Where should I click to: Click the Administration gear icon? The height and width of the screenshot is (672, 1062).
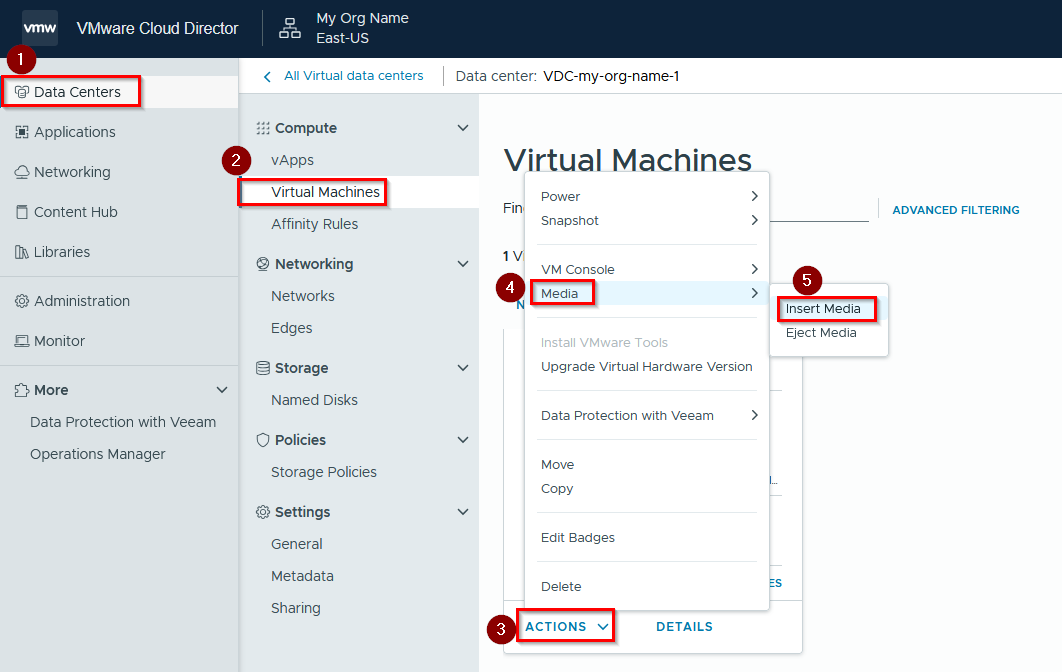pyautogui.click(x=22, y=301)
